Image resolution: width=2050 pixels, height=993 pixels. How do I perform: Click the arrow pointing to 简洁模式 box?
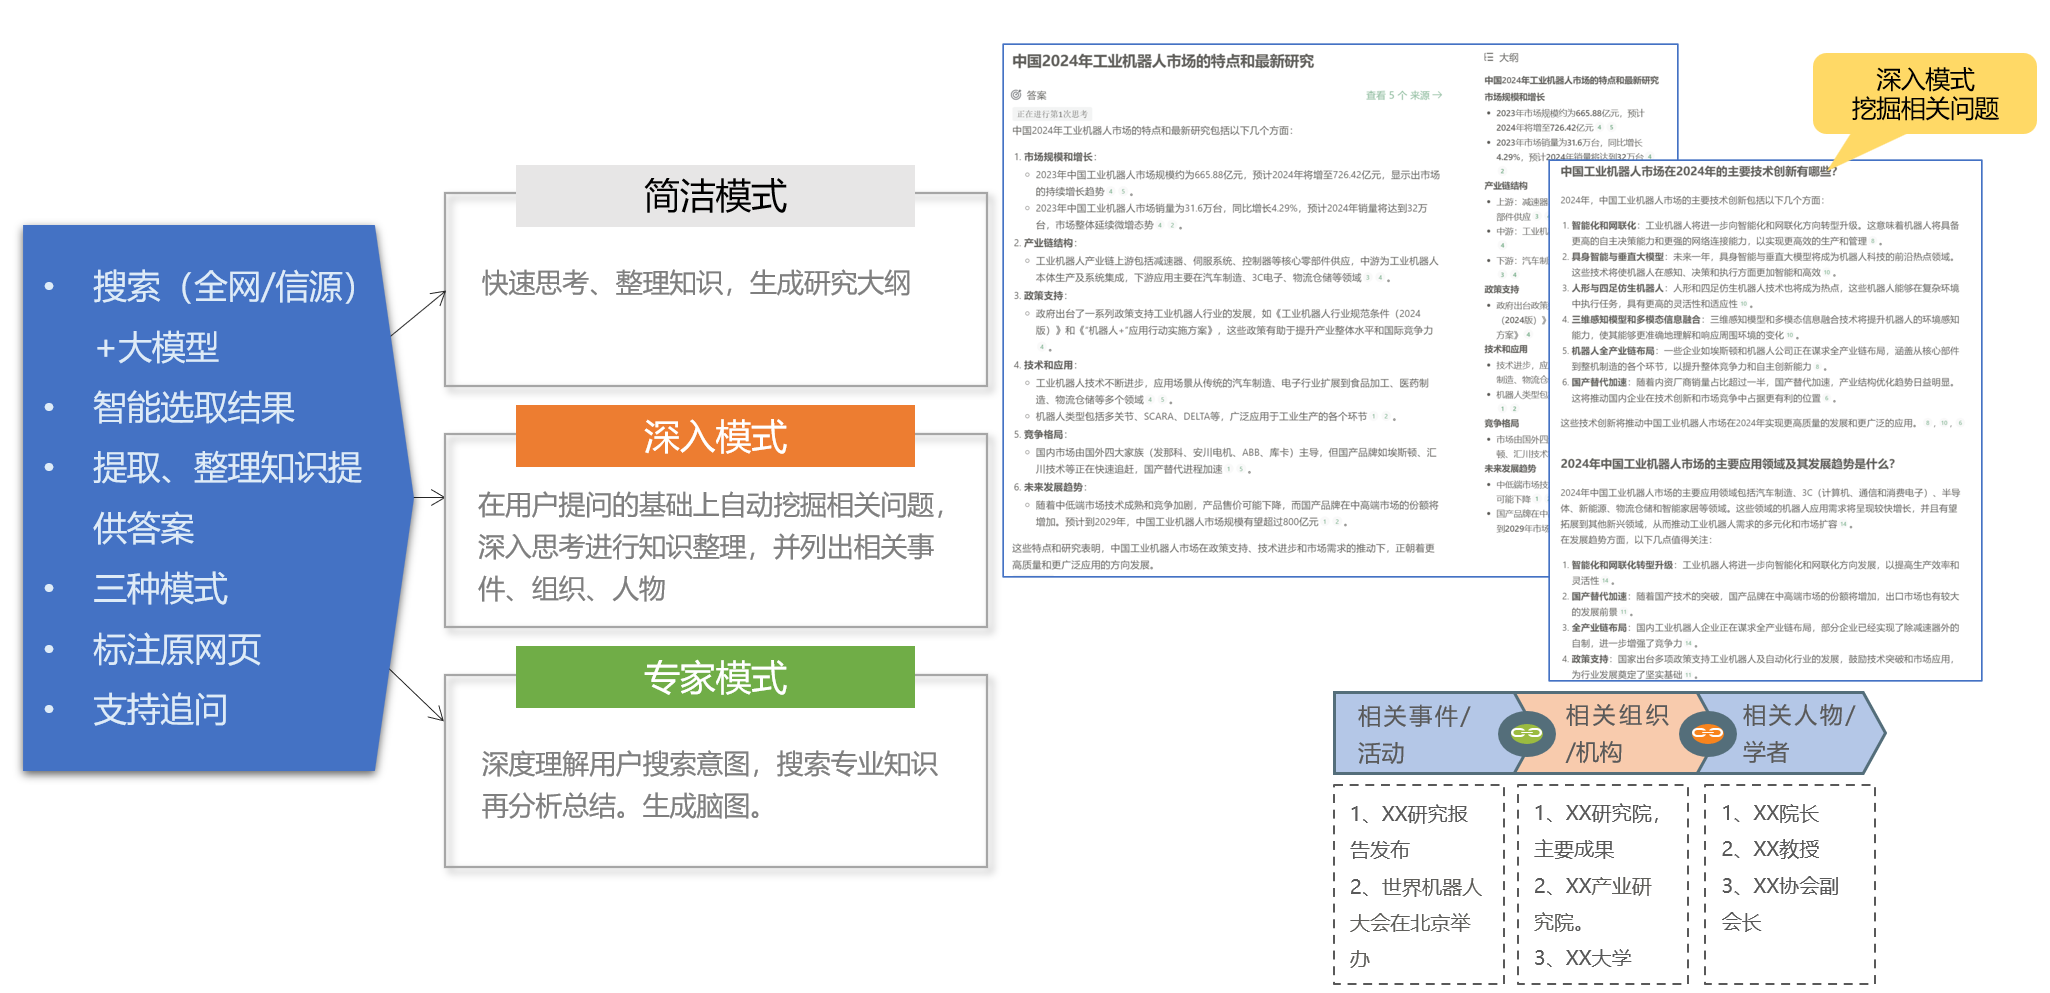(x=419, y=313)
